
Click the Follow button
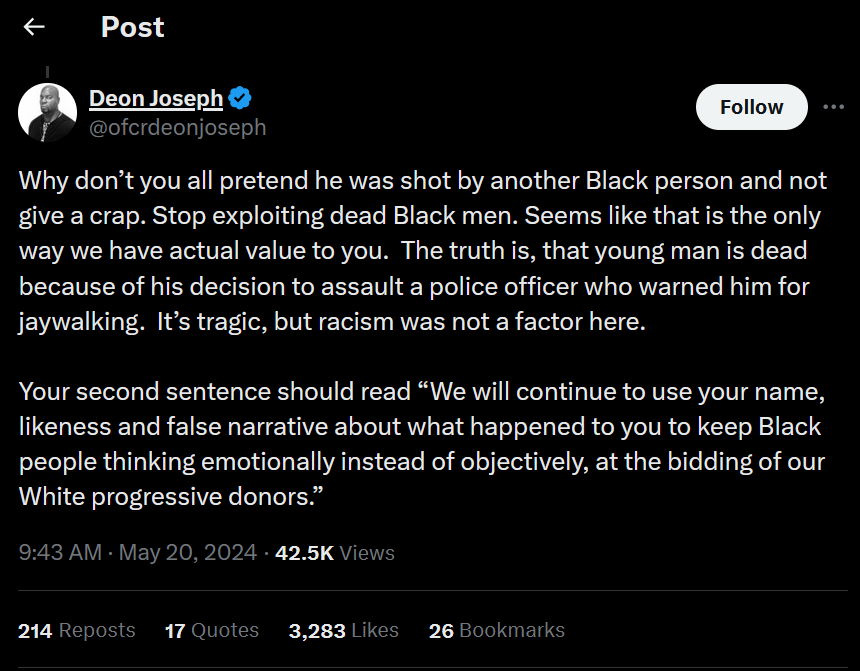[x=751, y=107]
